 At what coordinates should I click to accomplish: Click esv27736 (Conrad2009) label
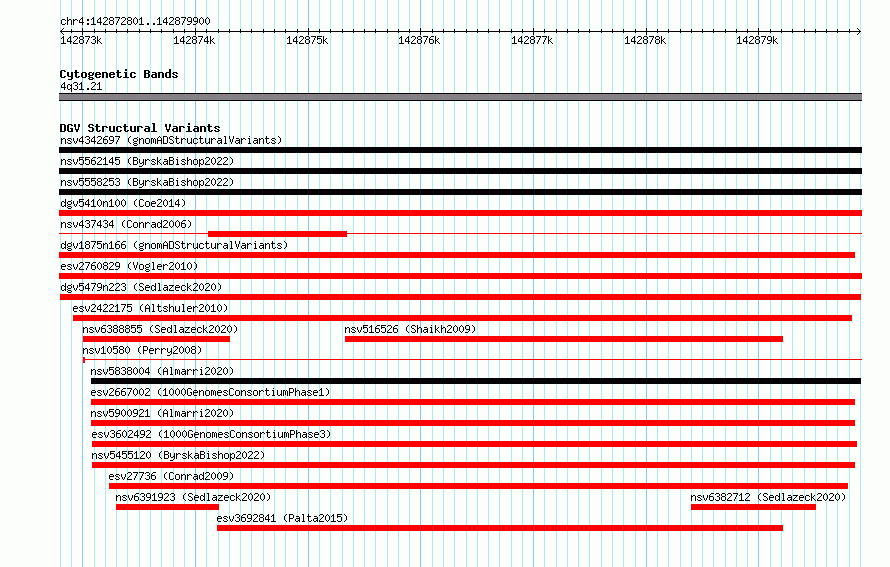click(171, 476)
